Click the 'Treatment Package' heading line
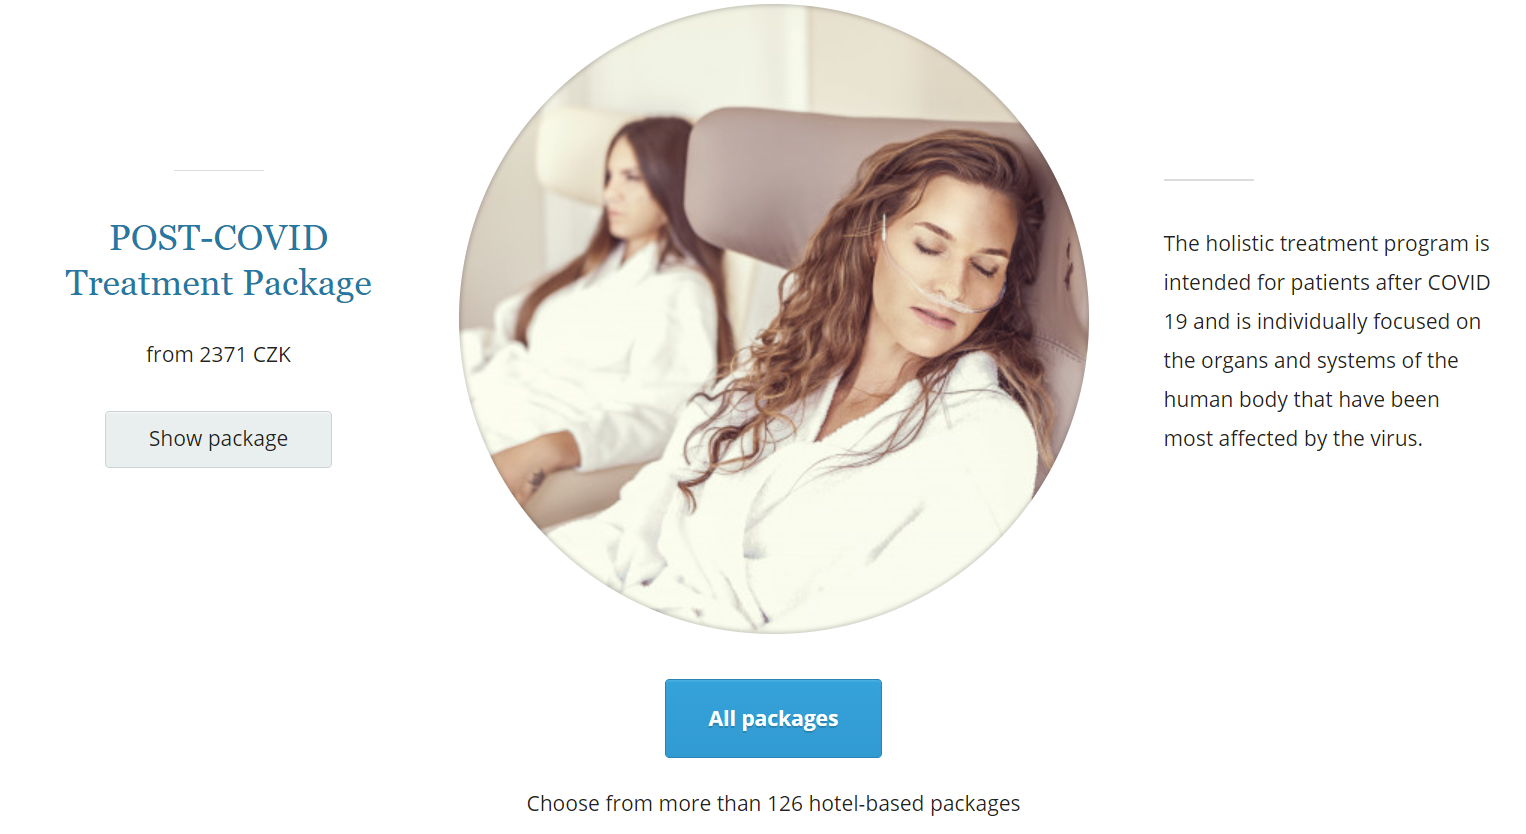Screen dimensions: 1526x834 click(x=218, y=284)
